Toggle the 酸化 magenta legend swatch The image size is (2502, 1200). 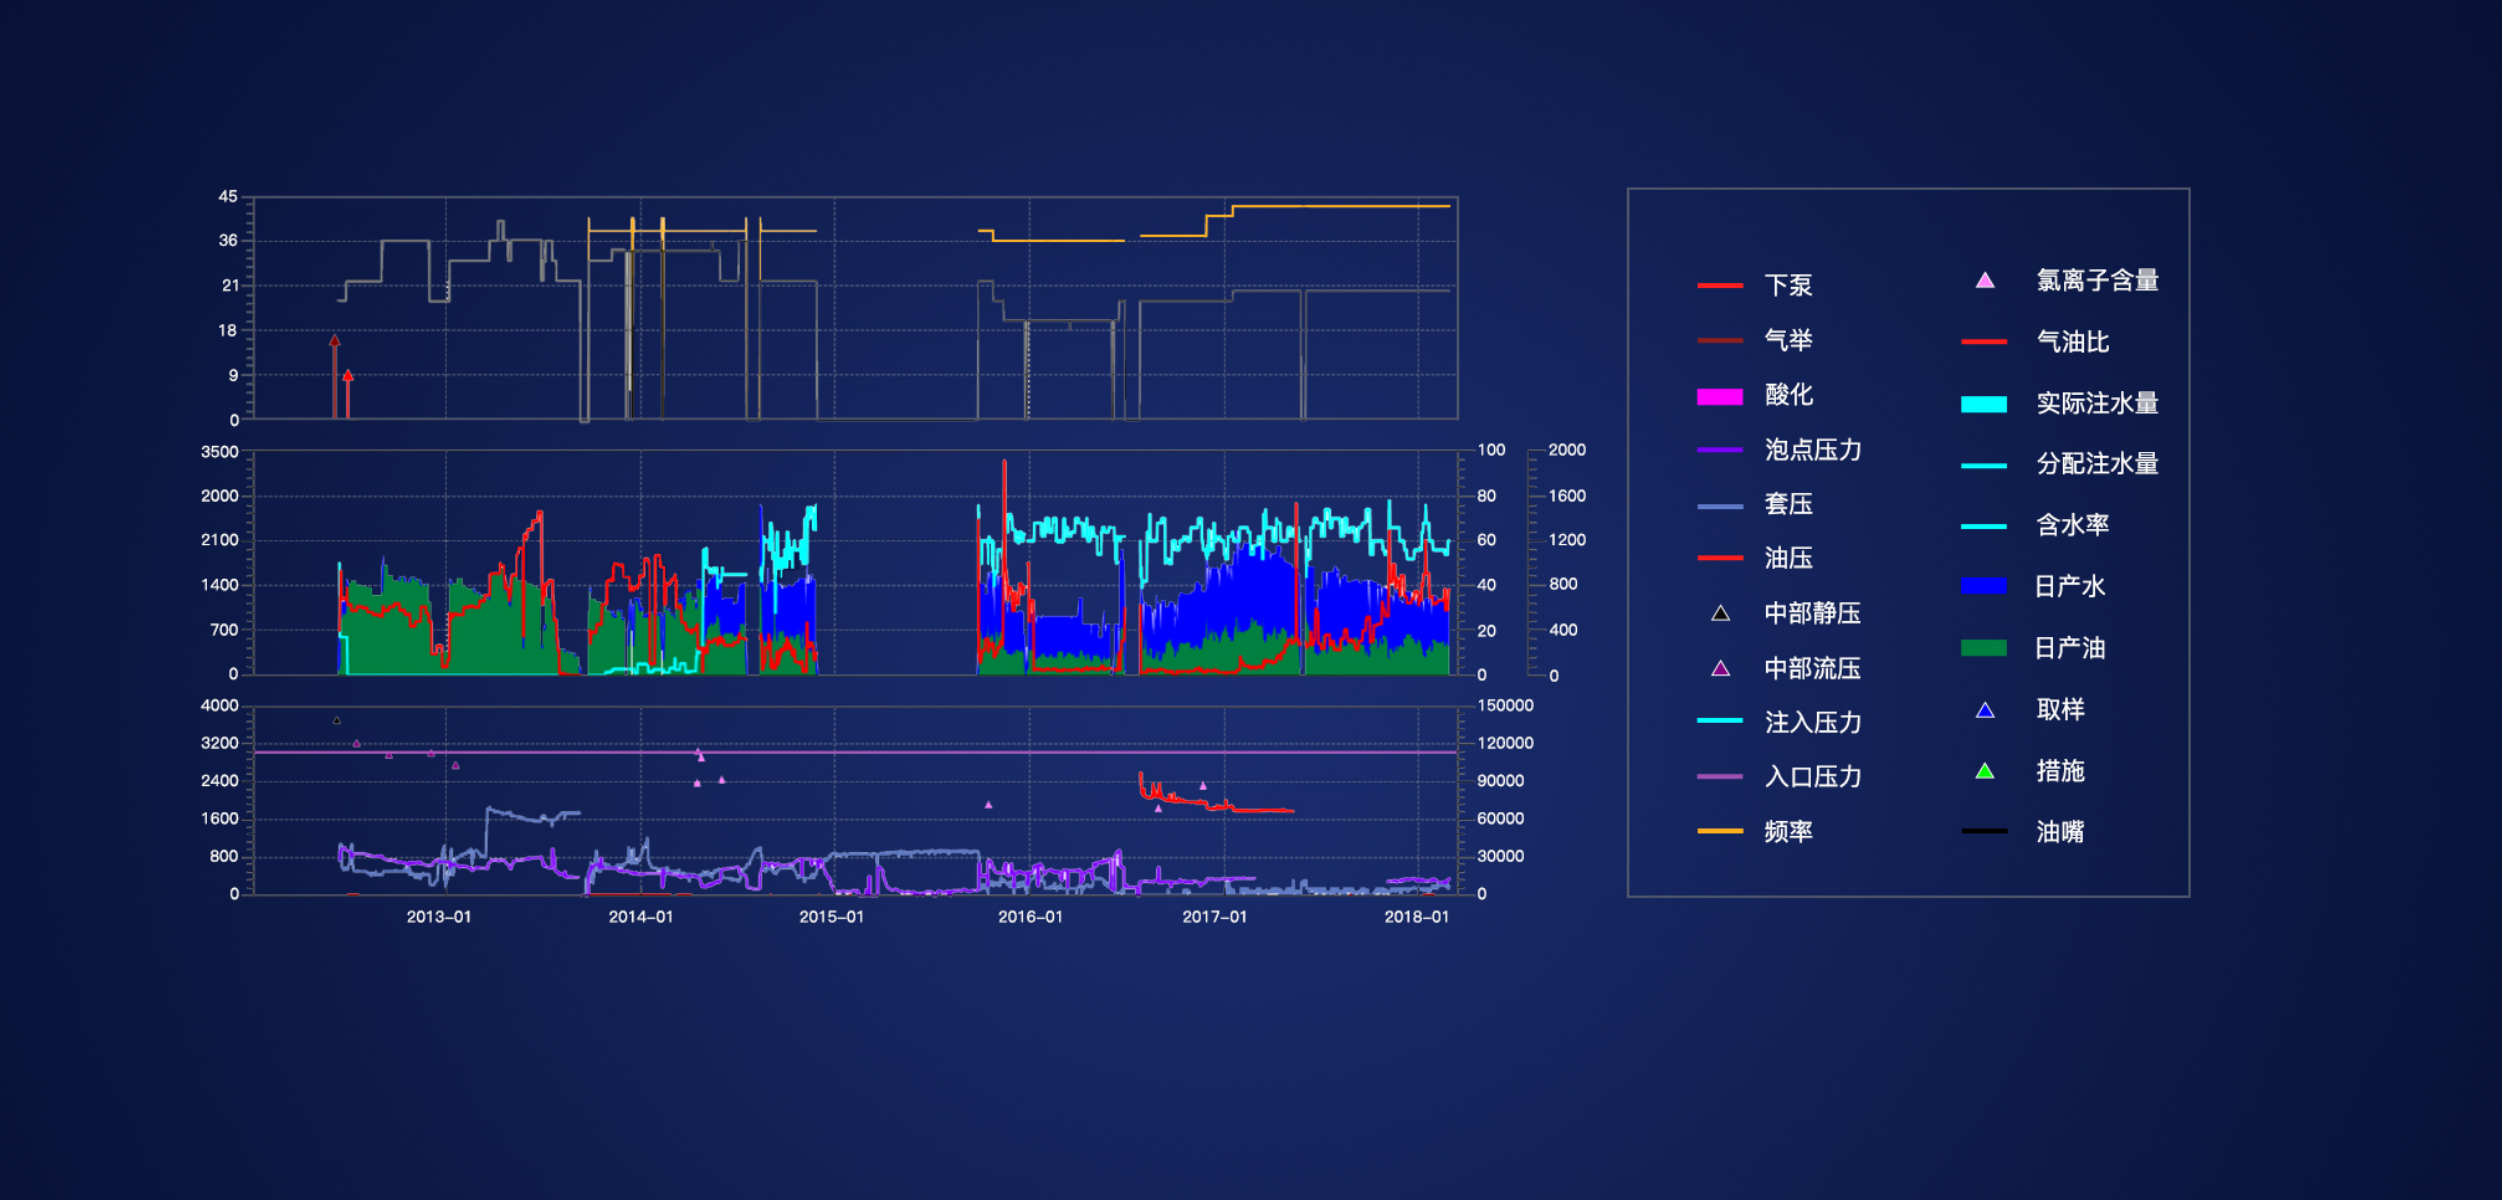click(1720, 397)
